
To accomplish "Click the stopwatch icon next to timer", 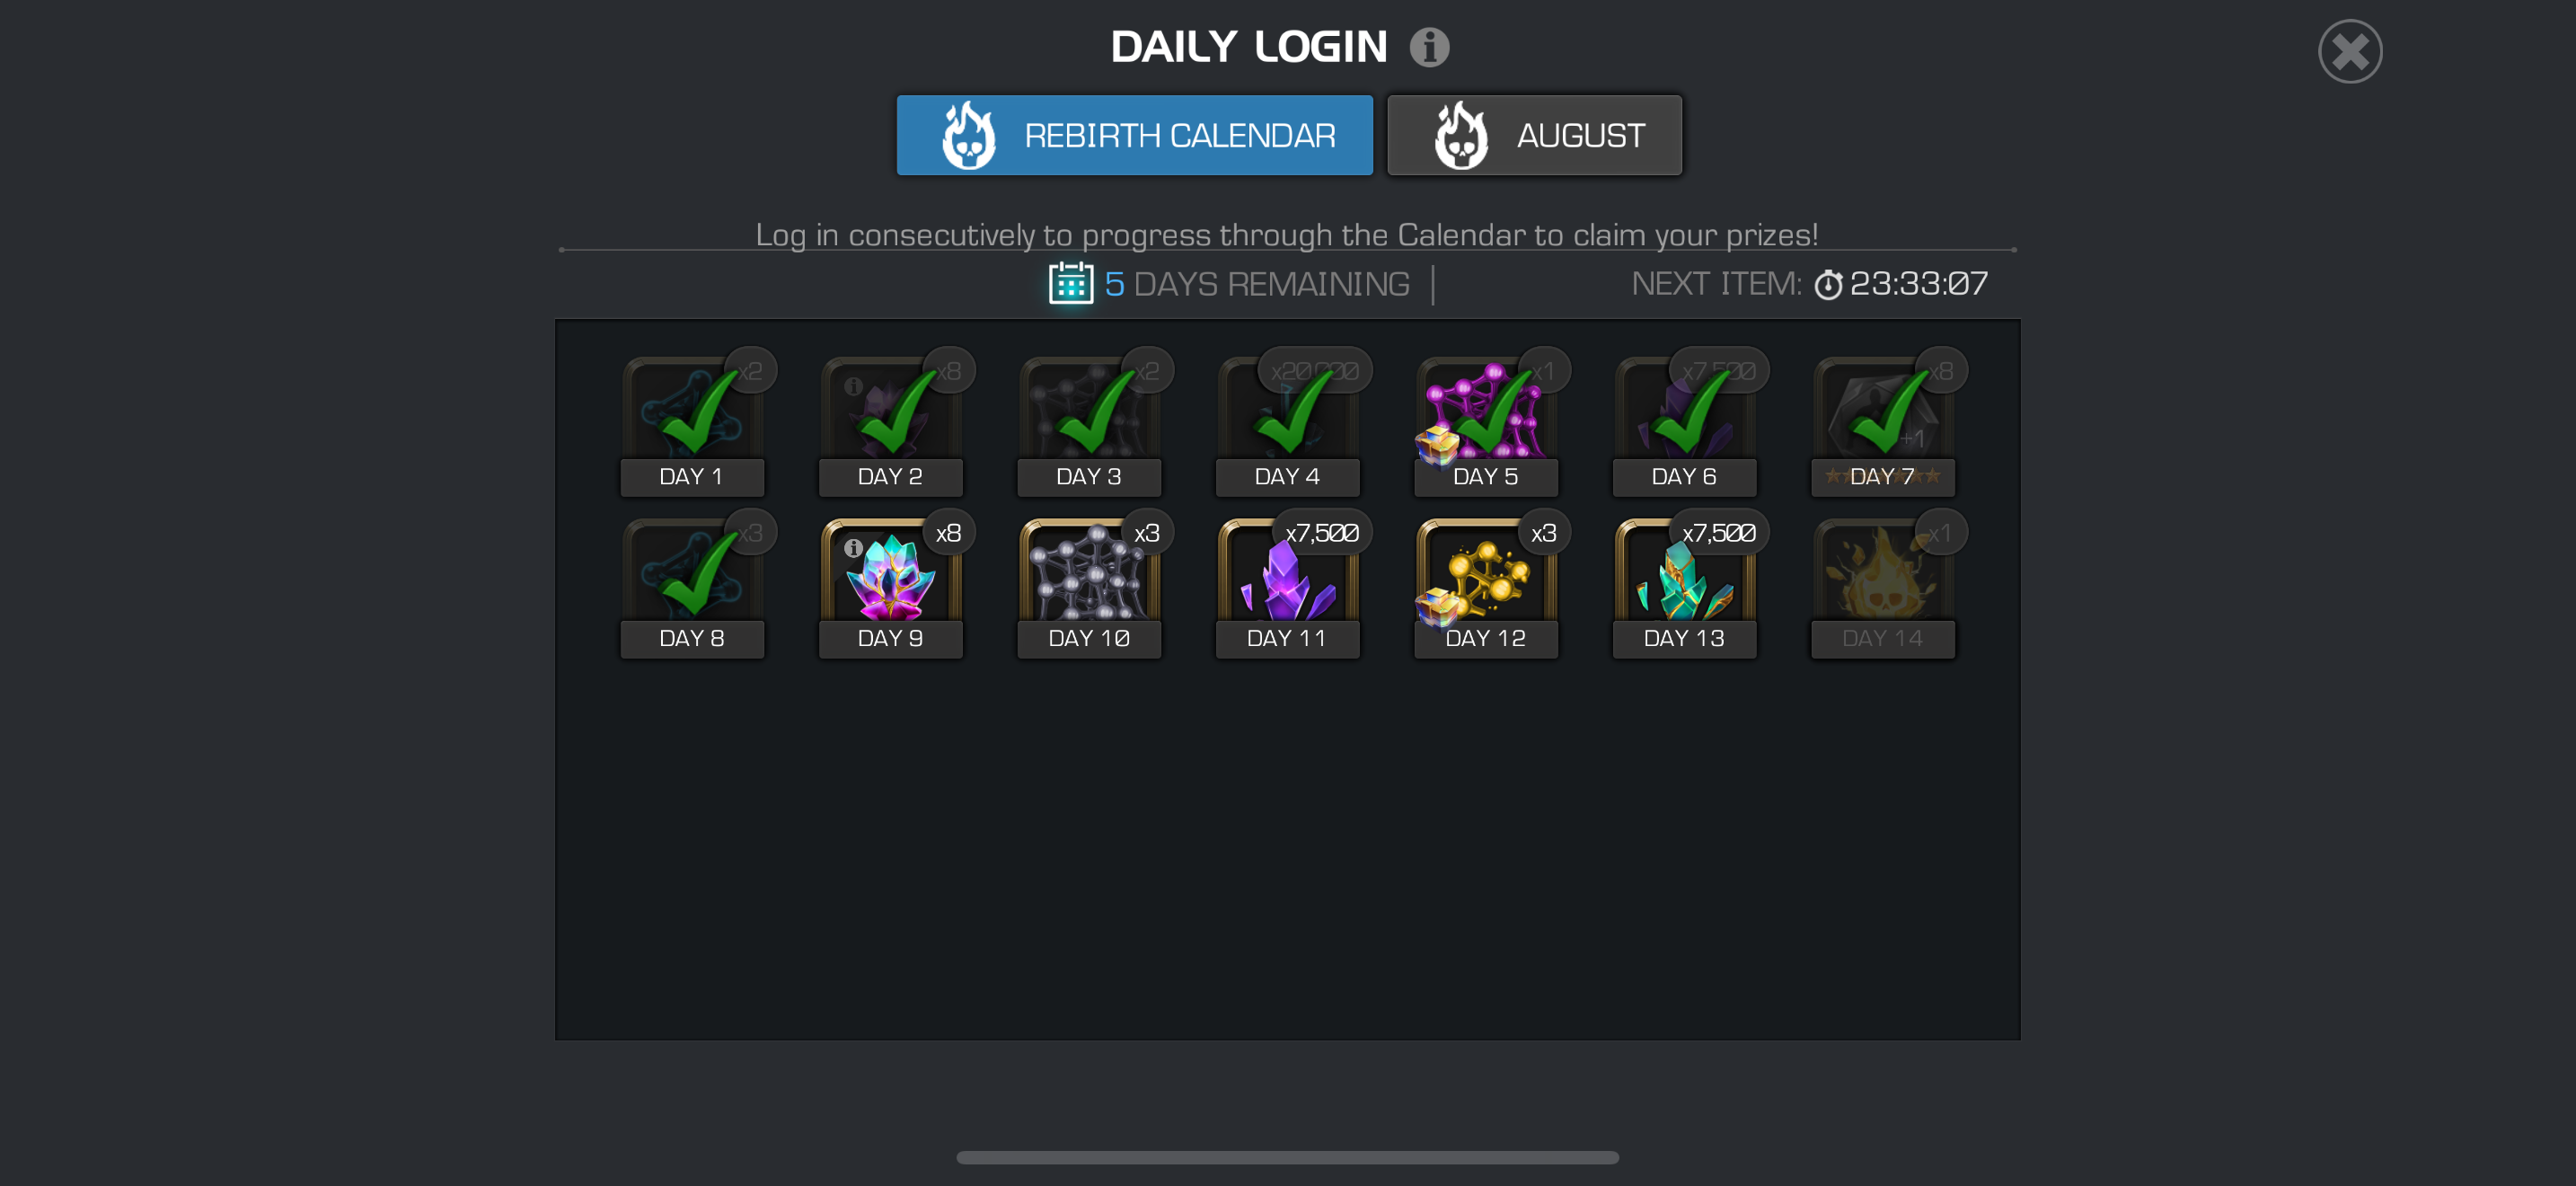I will [1827, 285].
